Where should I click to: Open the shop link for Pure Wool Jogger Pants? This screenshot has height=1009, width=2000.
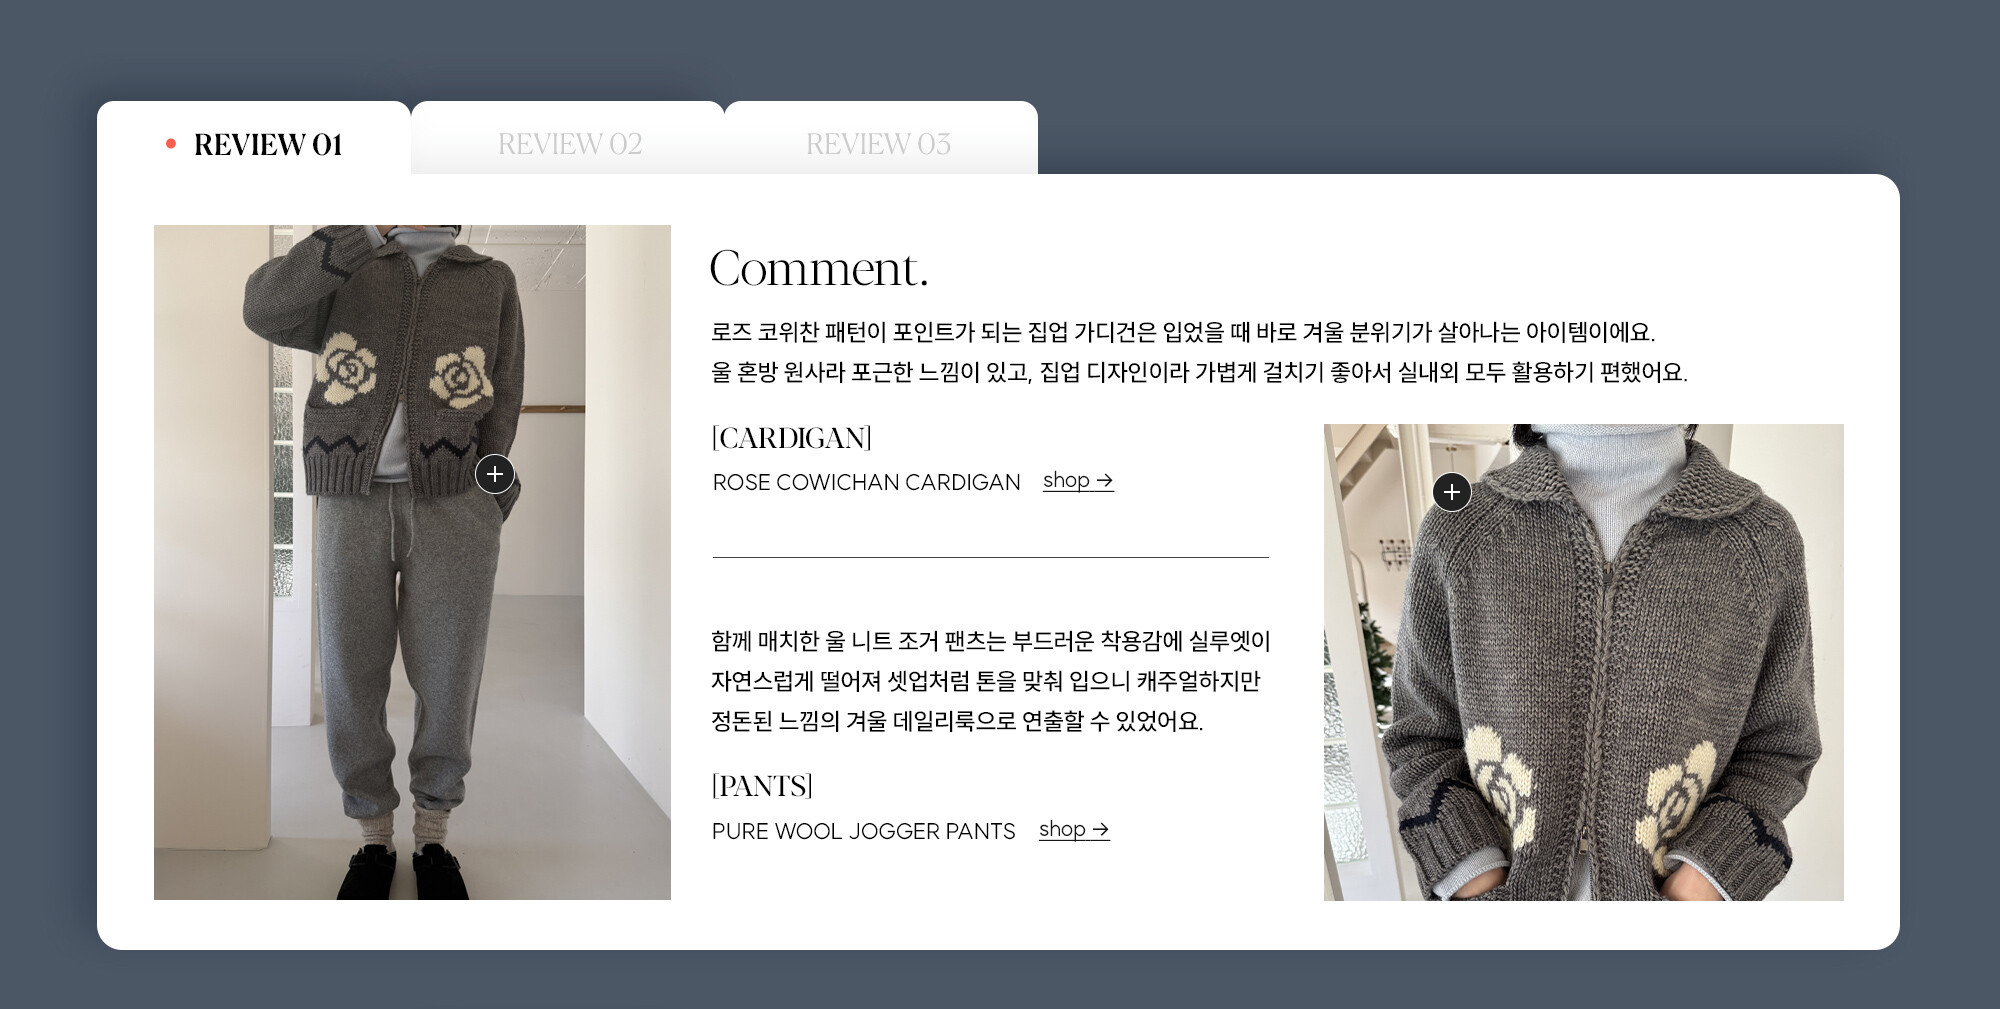(x=1074, y=830)
